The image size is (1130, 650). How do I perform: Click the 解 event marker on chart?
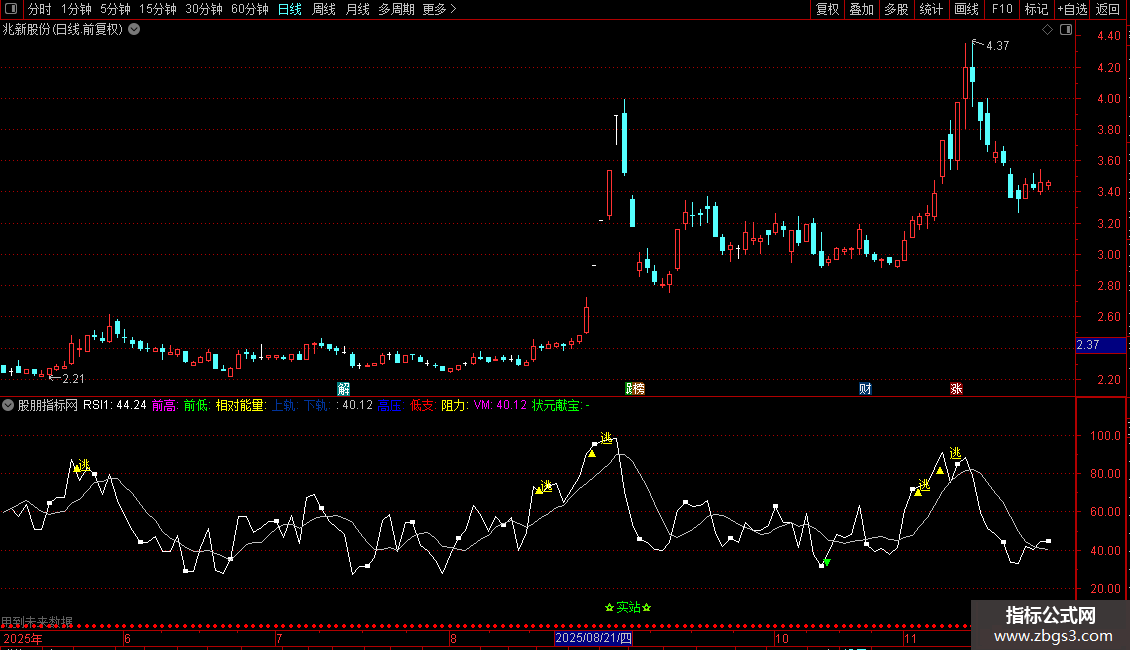tap(344, 389)
